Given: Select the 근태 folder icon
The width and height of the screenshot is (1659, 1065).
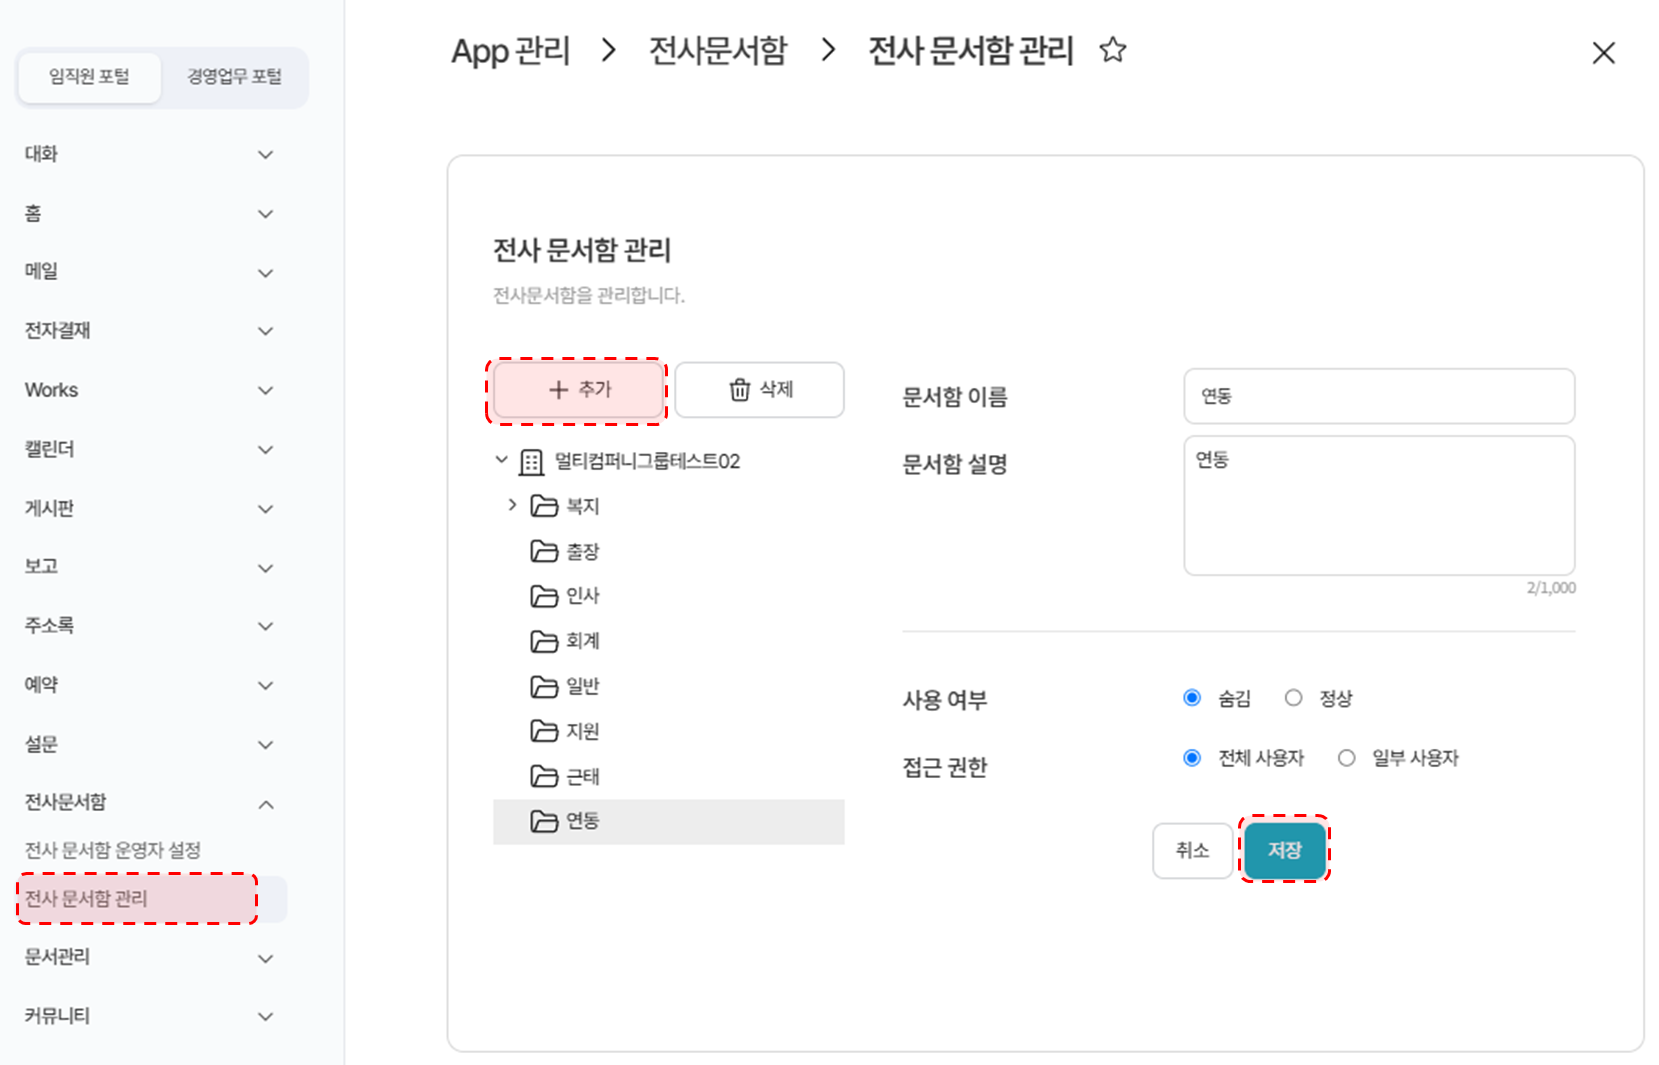Looking at the screenshot, I should pyautogui.click(x=544, y=776).
